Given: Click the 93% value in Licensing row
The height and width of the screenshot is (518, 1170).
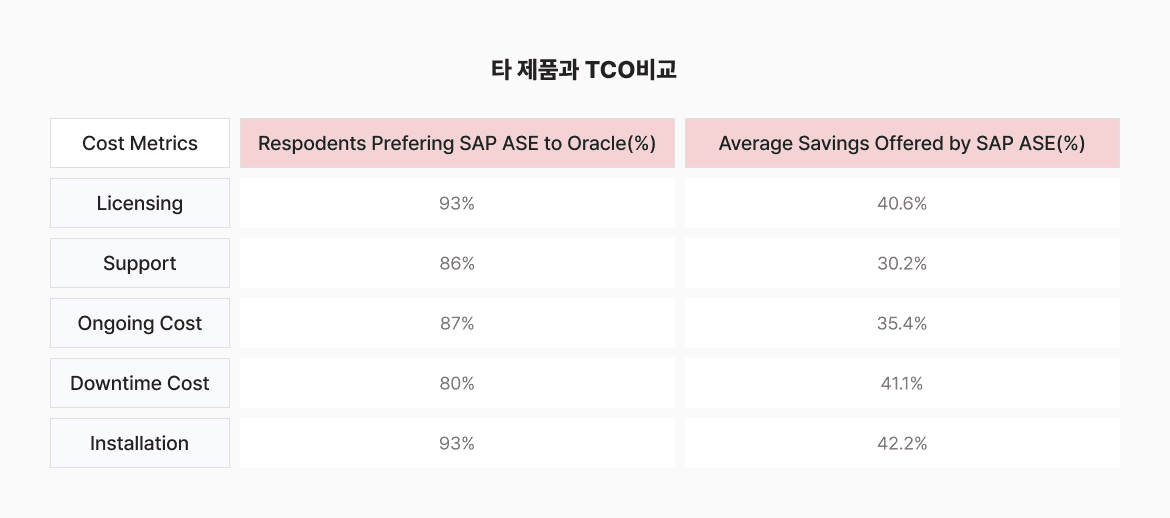Looking at the screenshot, I should 457,203.
